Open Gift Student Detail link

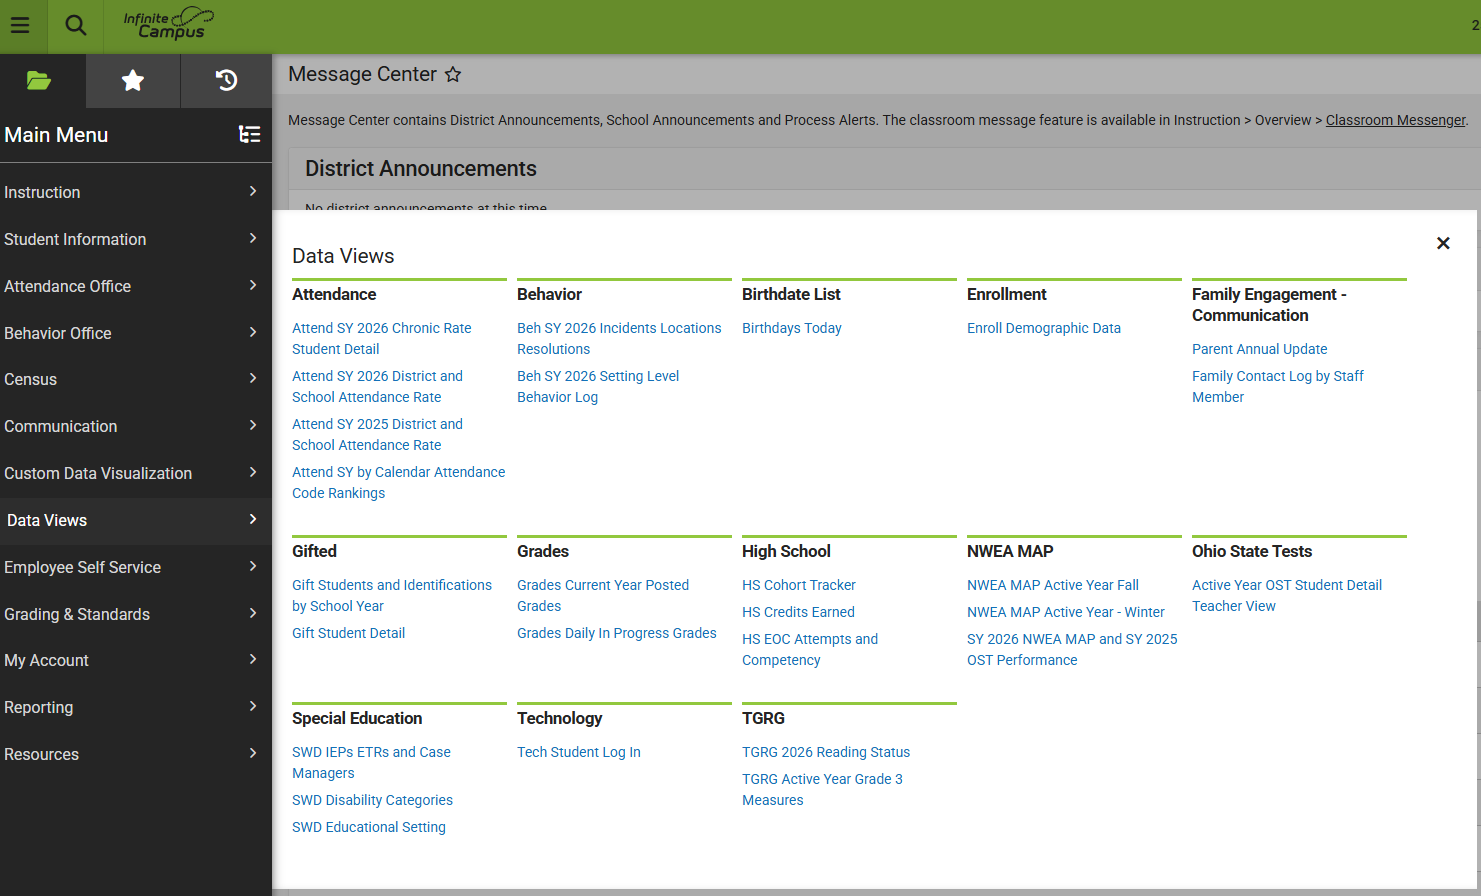pos(349,633)
